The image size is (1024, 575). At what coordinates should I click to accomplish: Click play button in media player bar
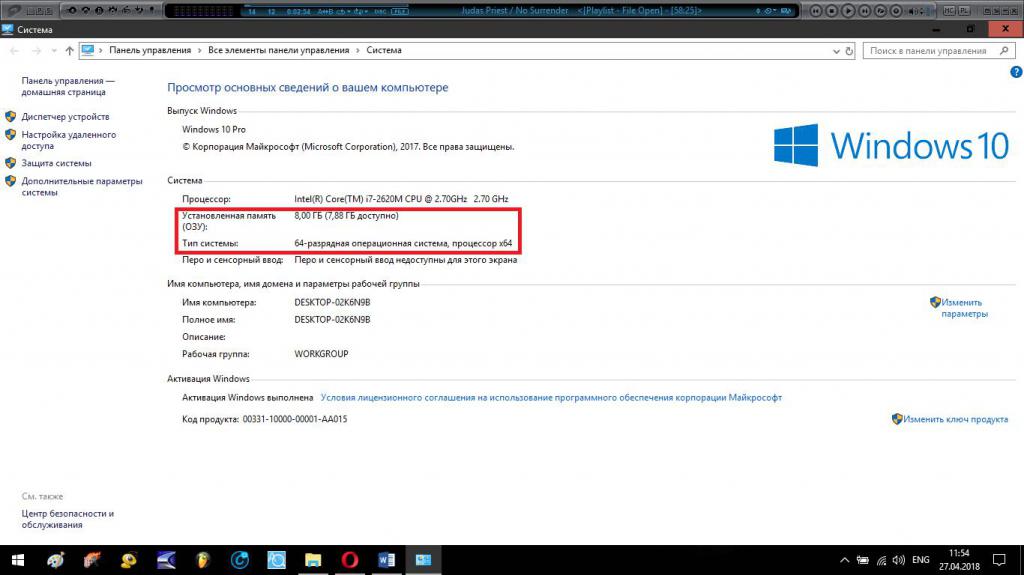click(848, 10)
